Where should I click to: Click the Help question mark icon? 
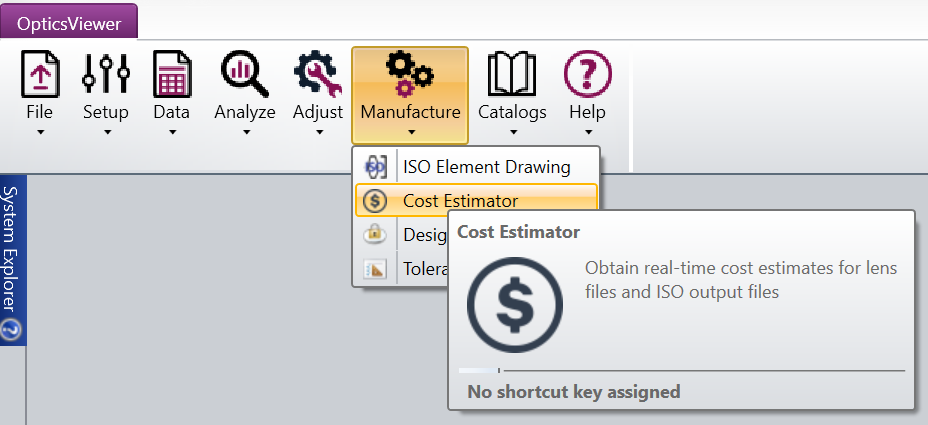tap(588, 75)
